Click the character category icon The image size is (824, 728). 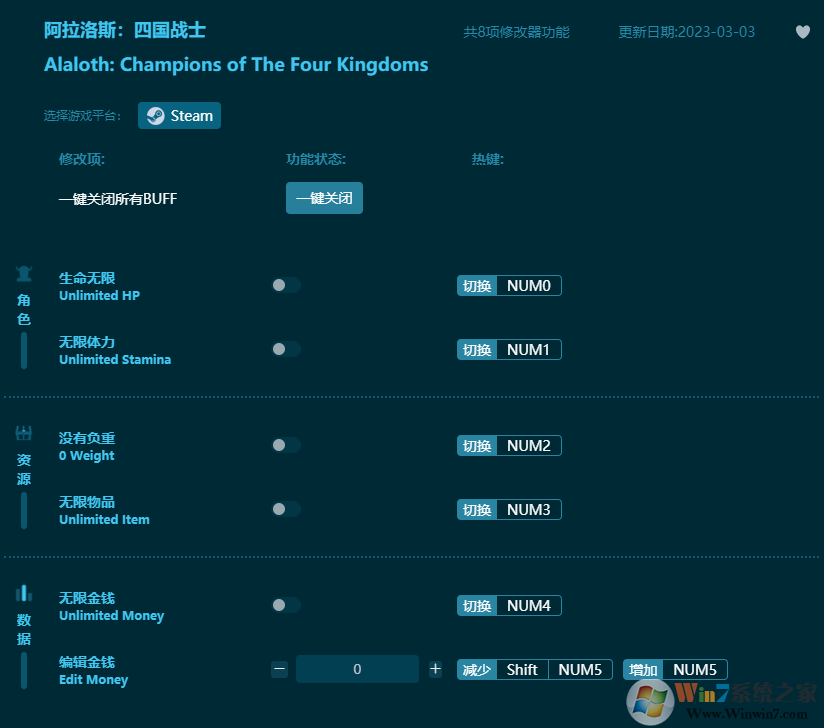(x=24, y=273)
